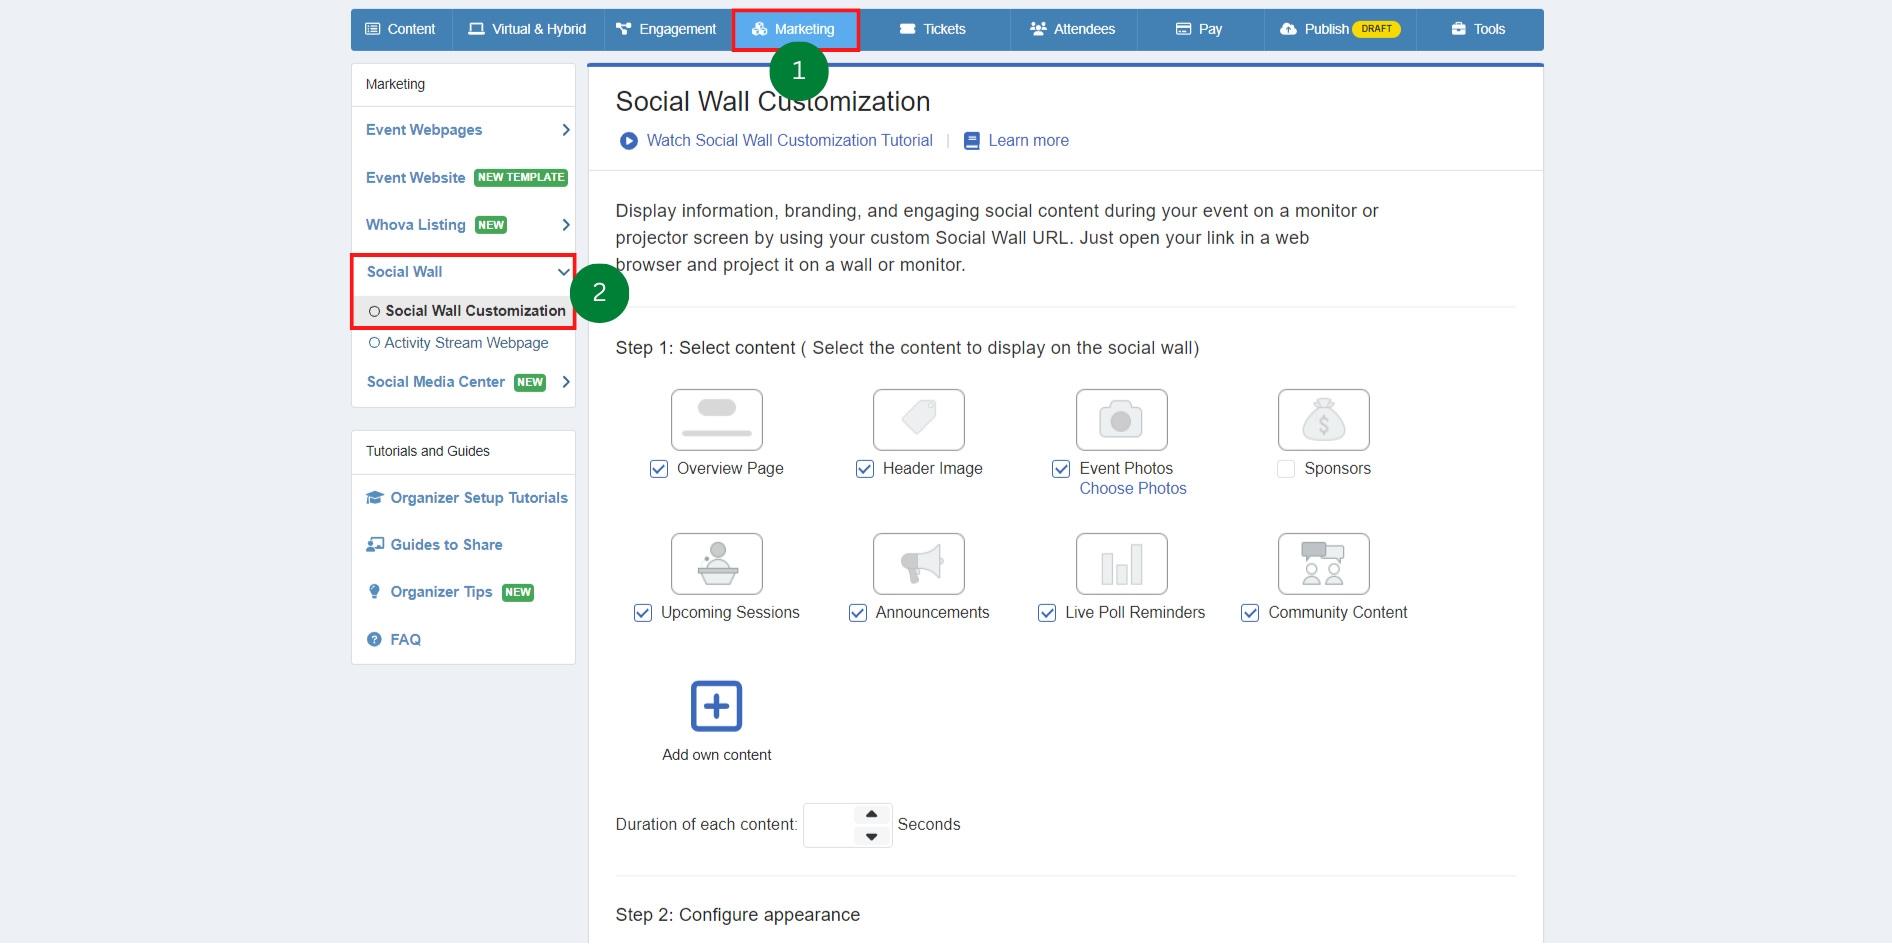Click the Add own content plus icon
Image resolution: width=1892 pixels, height=945 pixels.
[716, 706]
